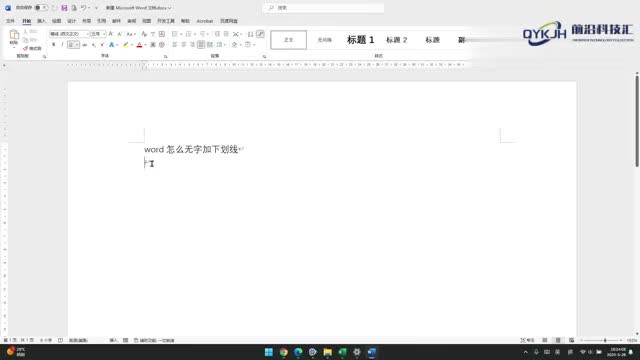
Task: Click the vertical scrollbar thumb
Action: click(x=637, y=121)
